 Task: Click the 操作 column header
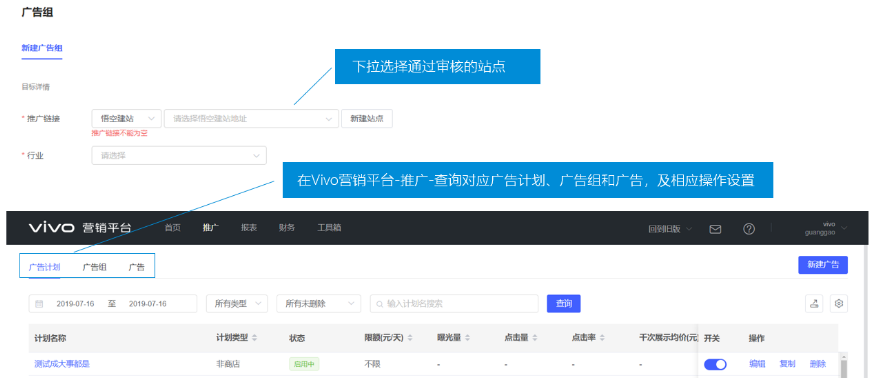click(x=756, y=338)
